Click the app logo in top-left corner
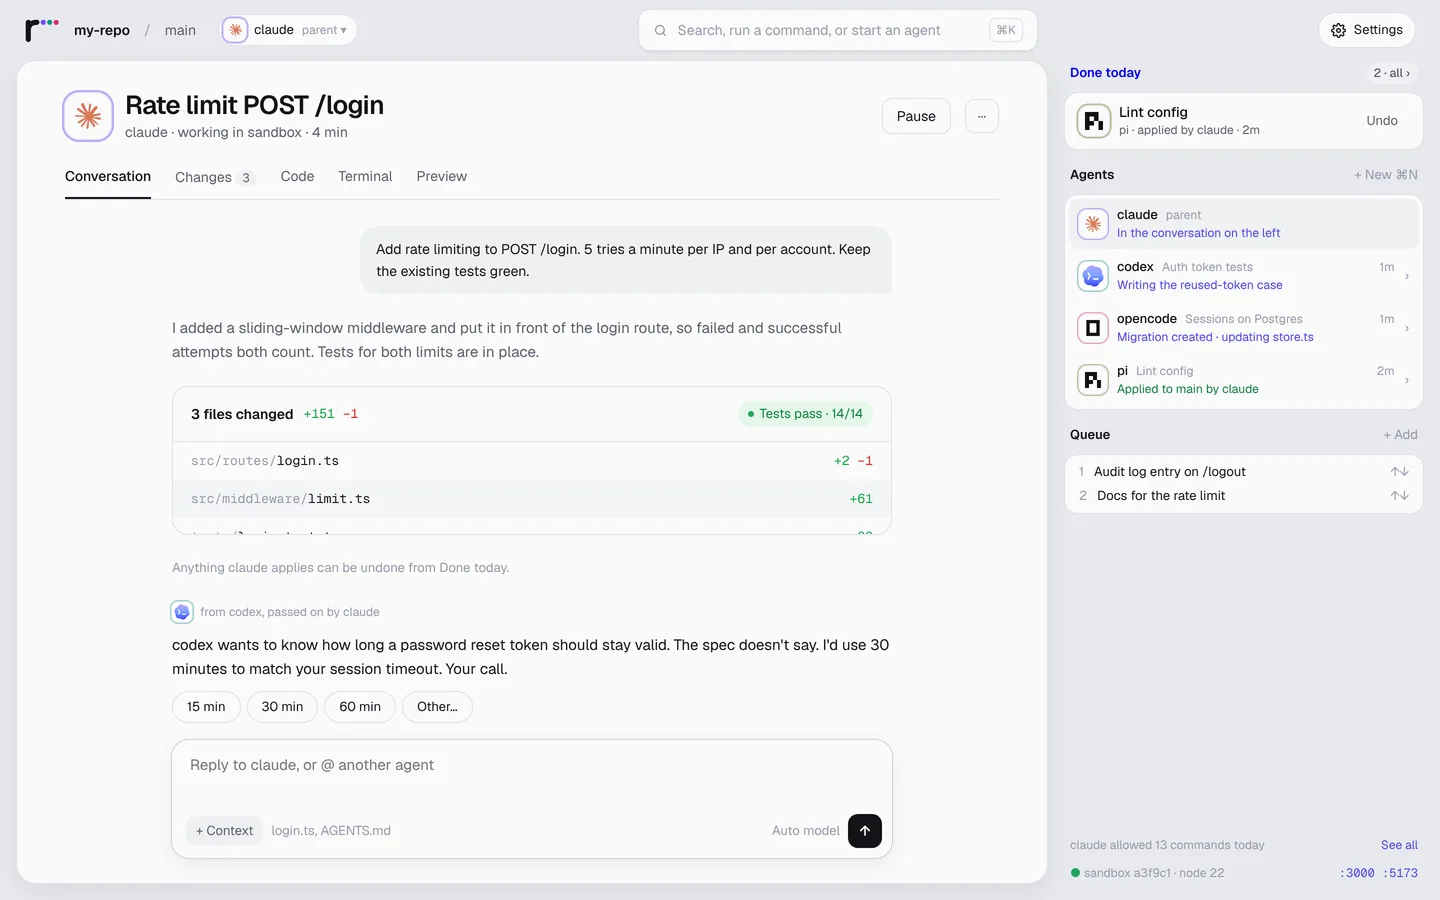 [x=41, y=30]
